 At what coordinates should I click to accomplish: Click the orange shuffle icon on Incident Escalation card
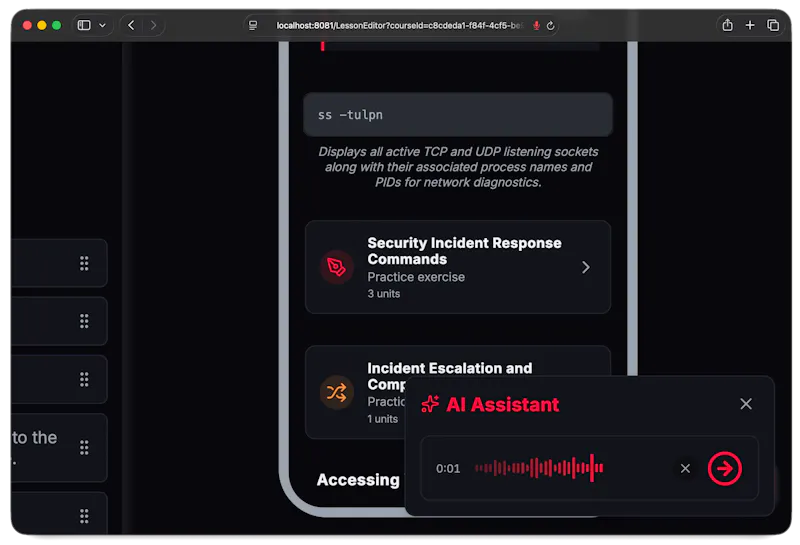tap(337, 392)
